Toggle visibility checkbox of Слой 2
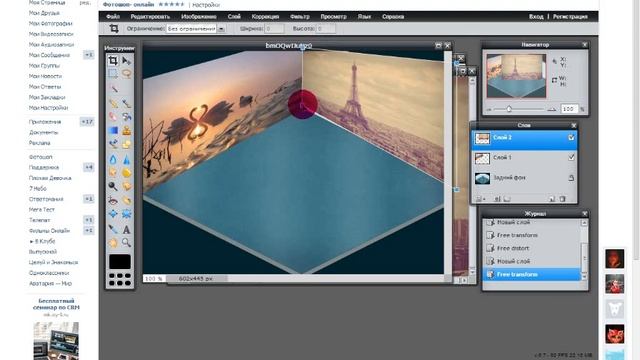Viewport: 640px width, 360px height. coord(571,138)
